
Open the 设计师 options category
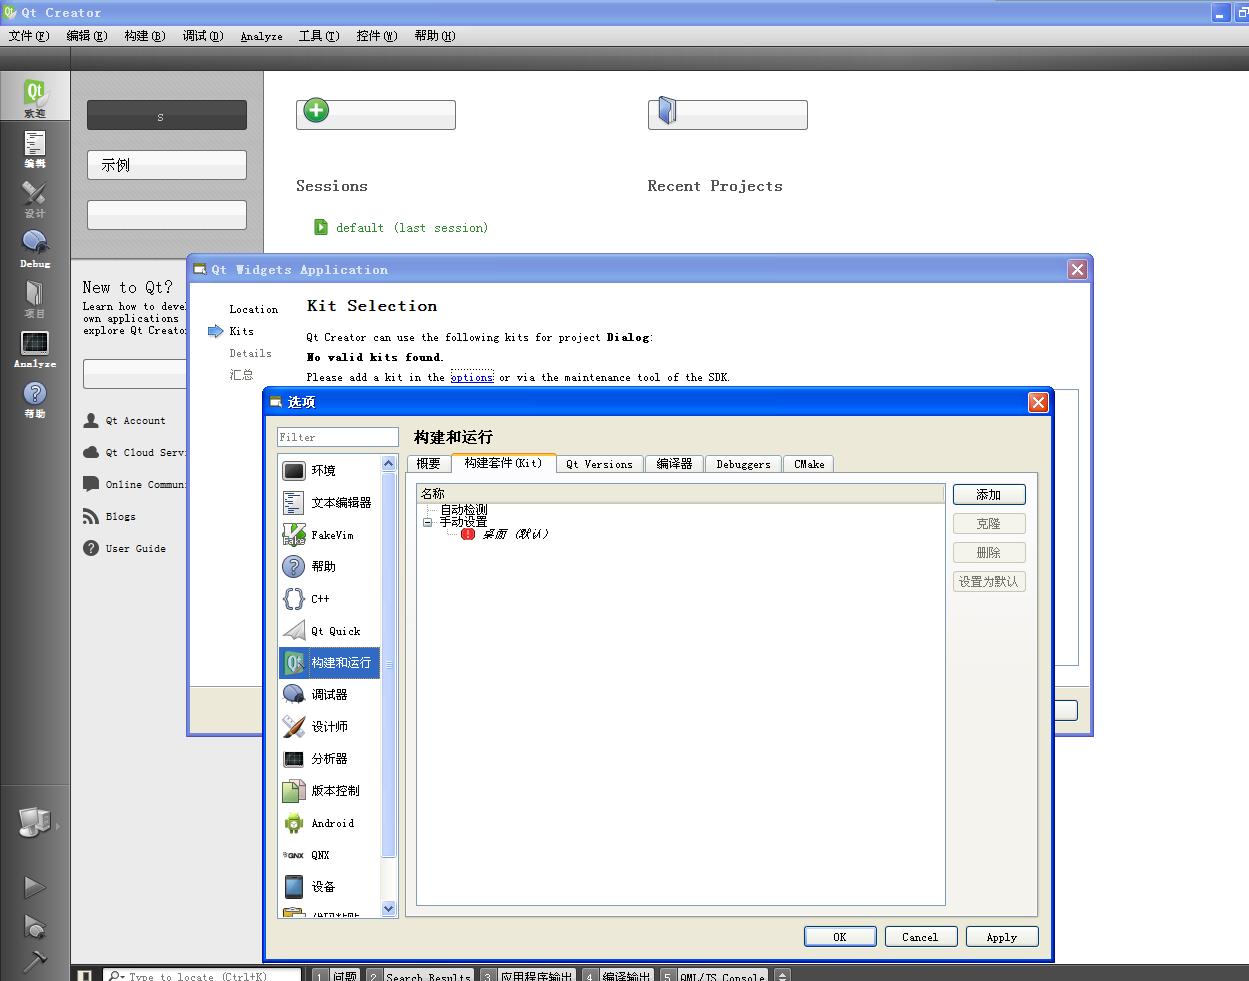[x=329, y=726]
